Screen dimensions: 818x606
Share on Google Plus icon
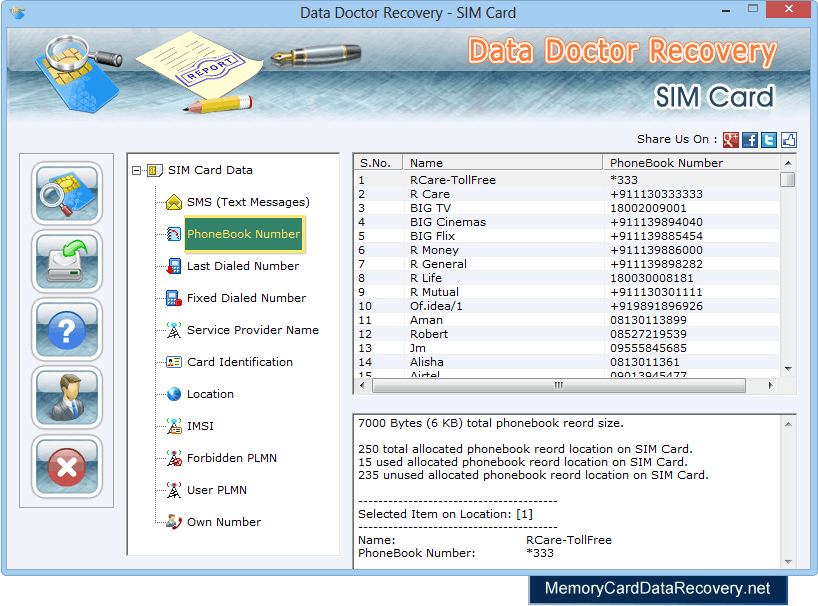[730, 140]
